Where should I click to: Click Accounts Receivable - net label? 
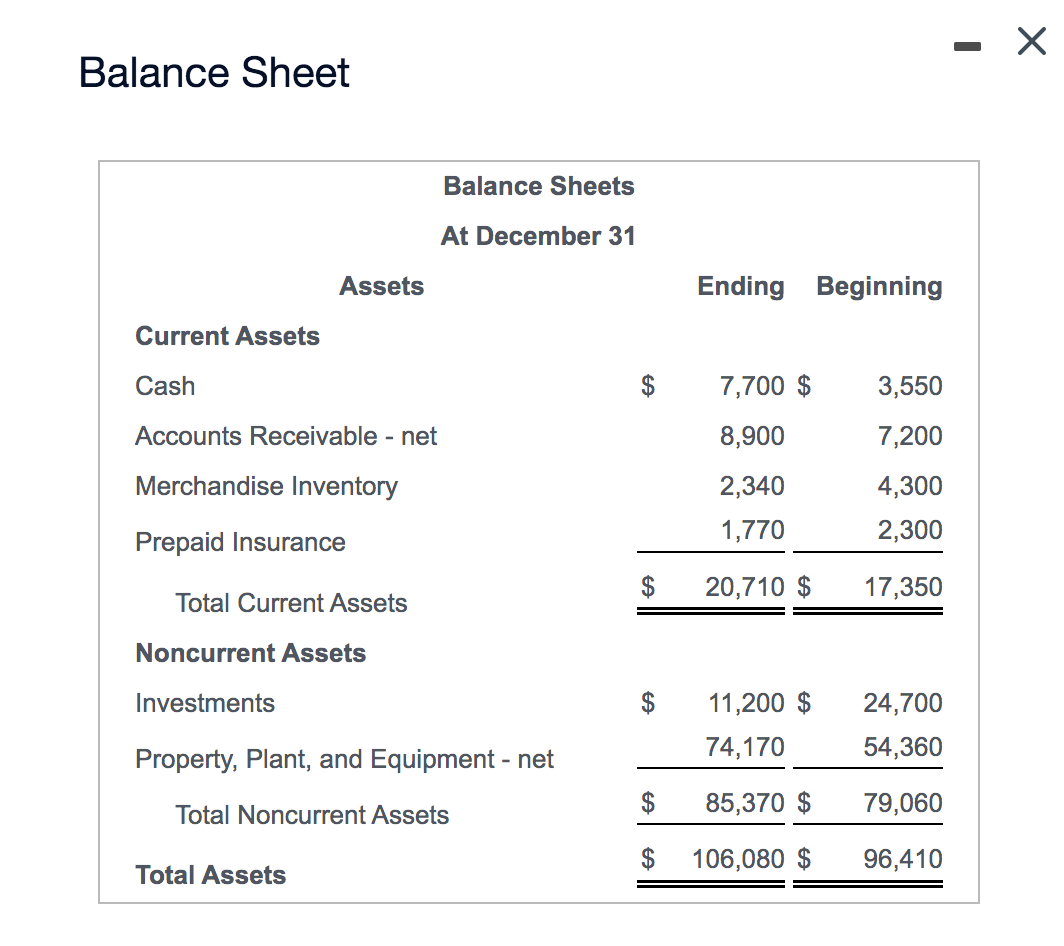(x=286, y=436)
